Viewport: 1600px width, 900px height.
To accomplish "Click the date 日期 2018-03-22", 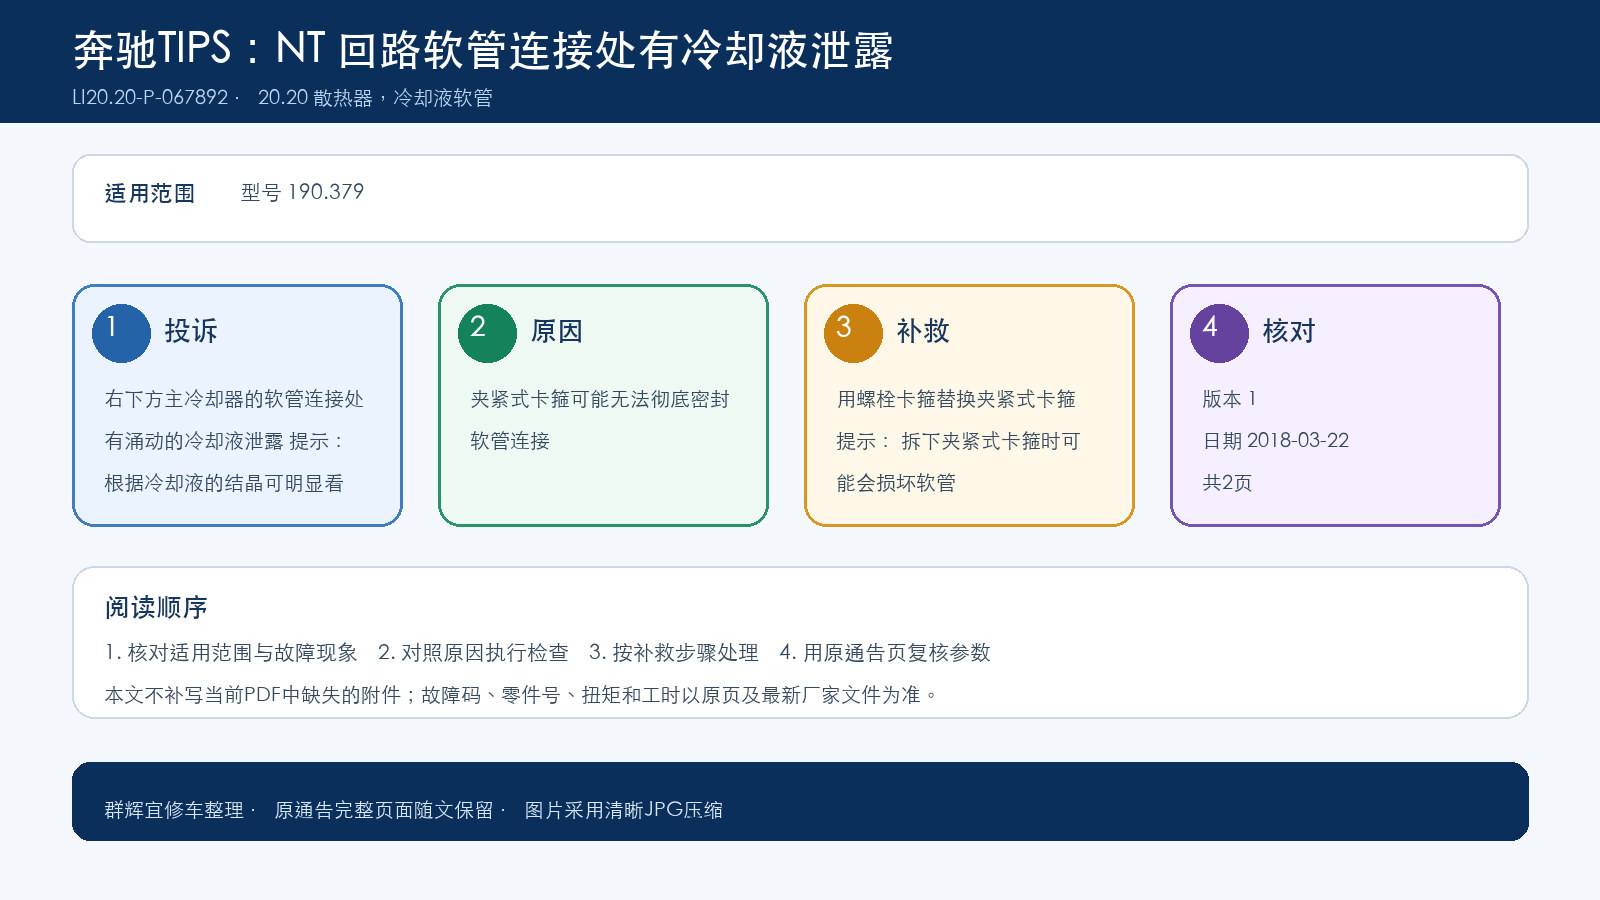I will (x=1276, y=441).
